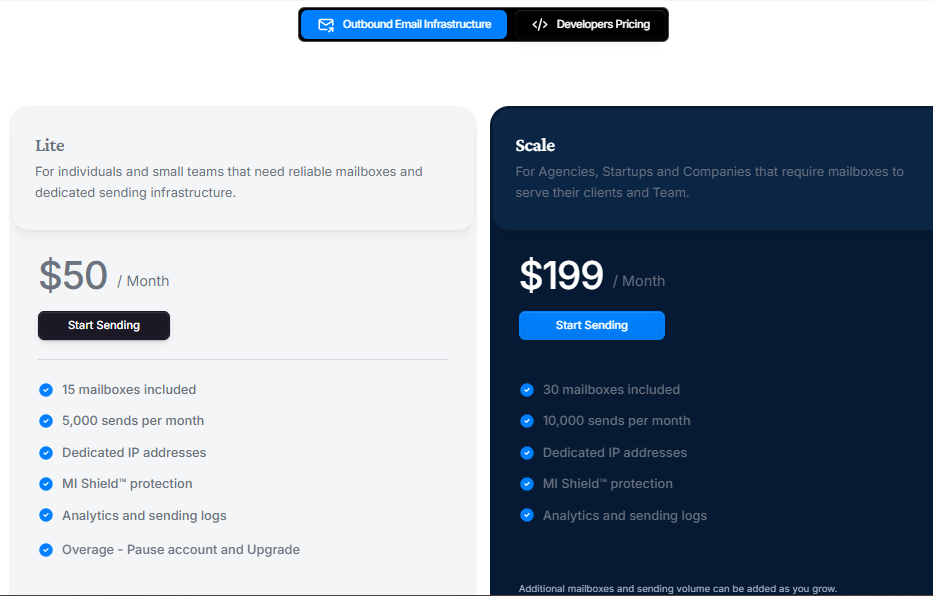Click Lite plan Dedicated IP addresses checkmark
This screenshot has height=596, width=933.
tap(46, 453)
